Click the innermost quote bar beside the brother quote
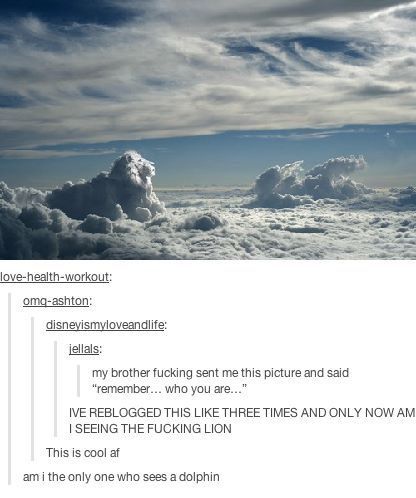The height and width of the screenshot is (498, 416). pos(79,381)
